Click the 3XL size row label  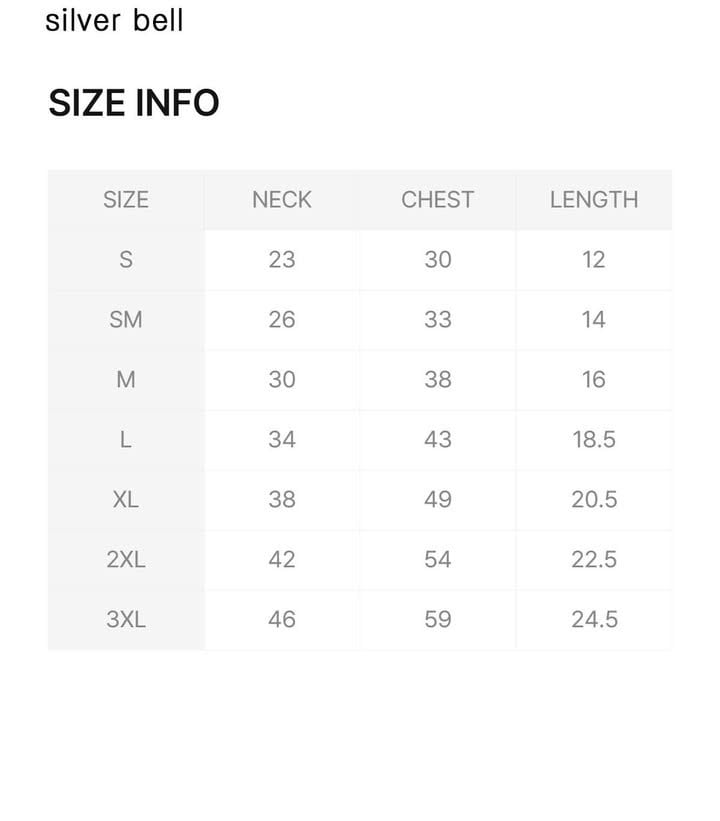[x=125, y=620]
